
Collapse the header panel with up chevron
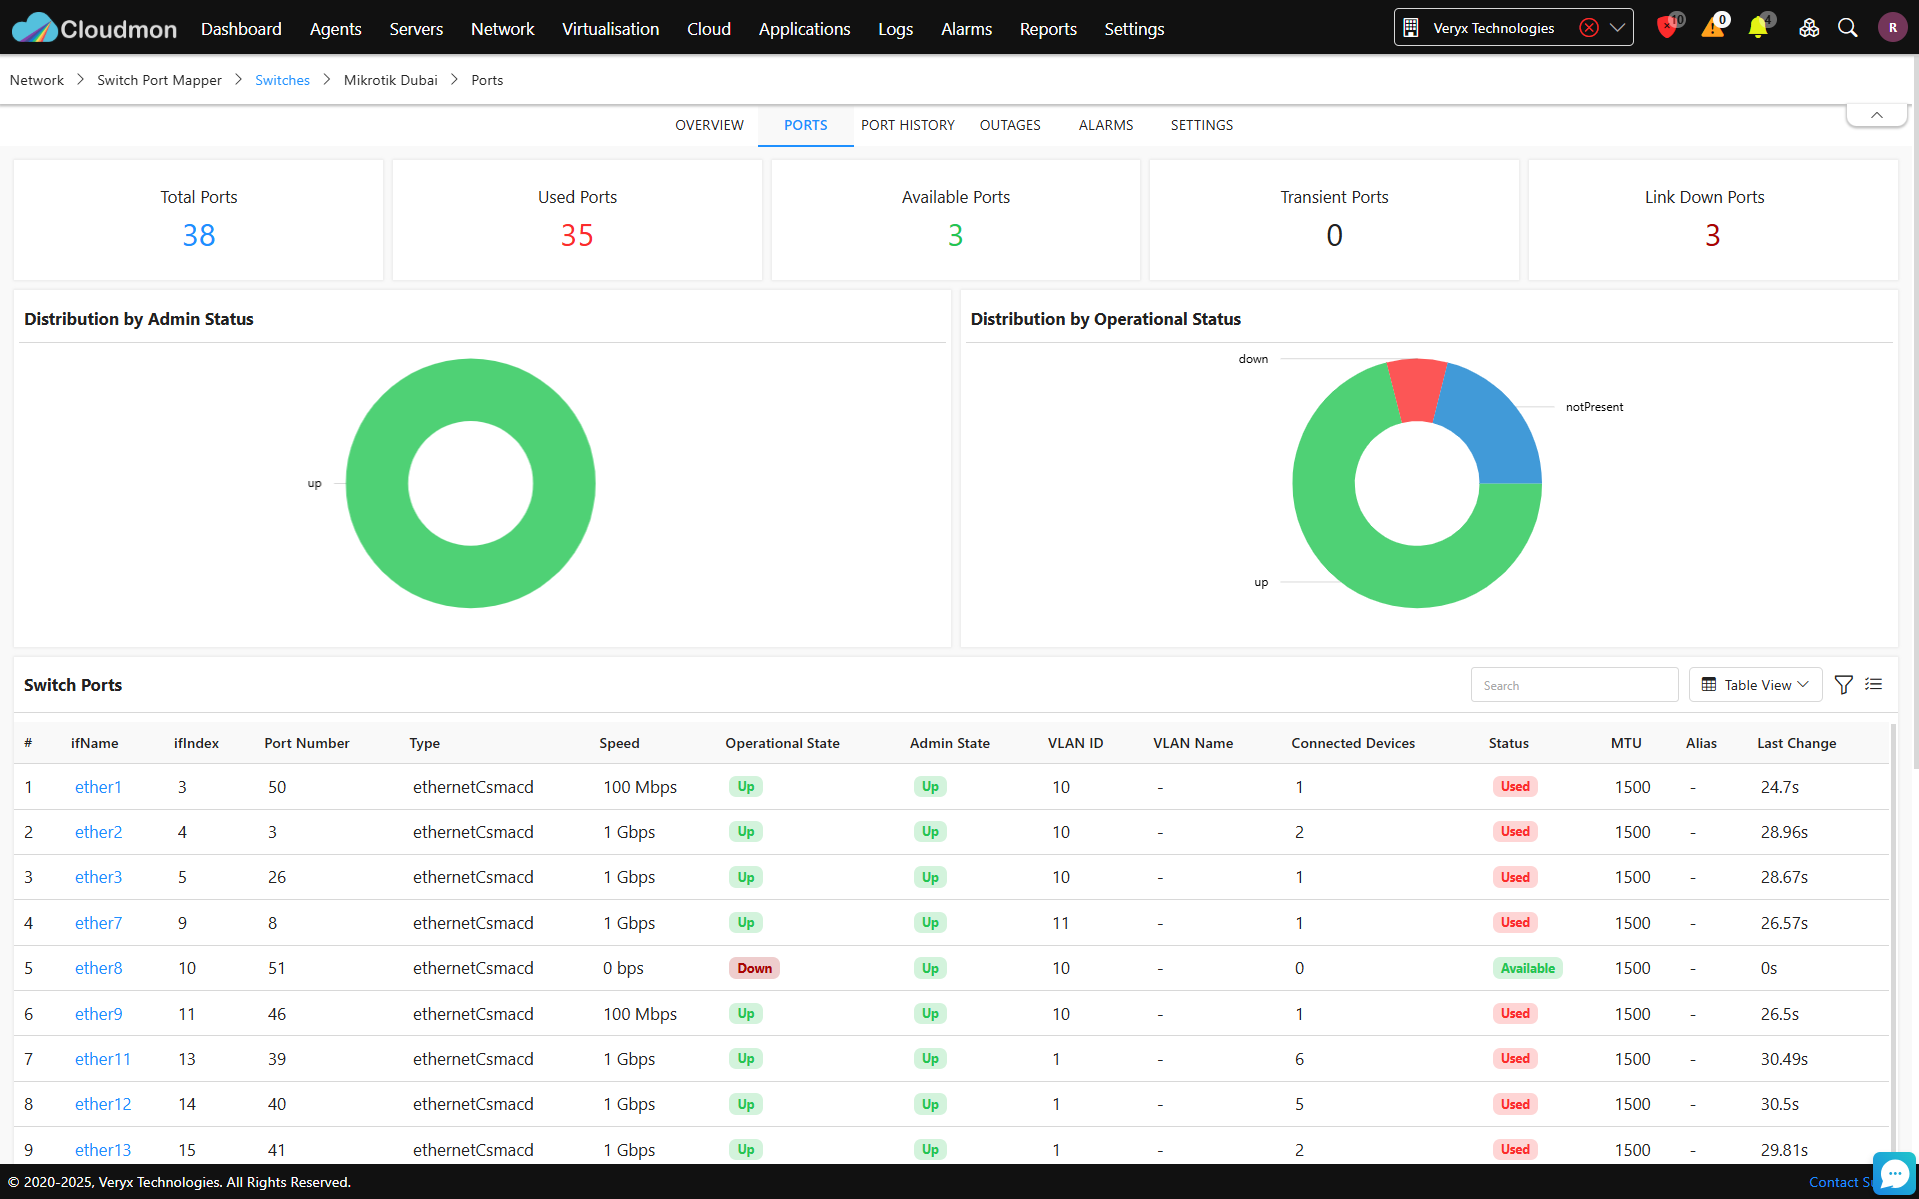(1877, 115)
